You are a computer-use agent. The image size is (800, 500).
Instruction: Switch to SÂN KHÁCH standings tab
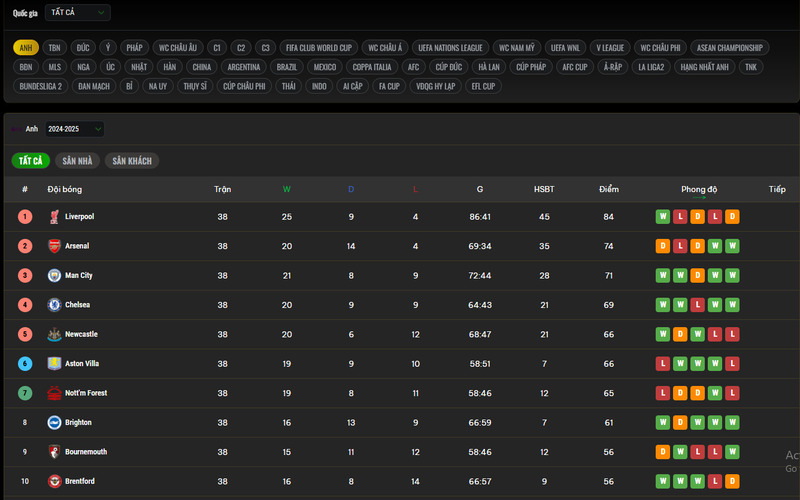coord(132,161)
